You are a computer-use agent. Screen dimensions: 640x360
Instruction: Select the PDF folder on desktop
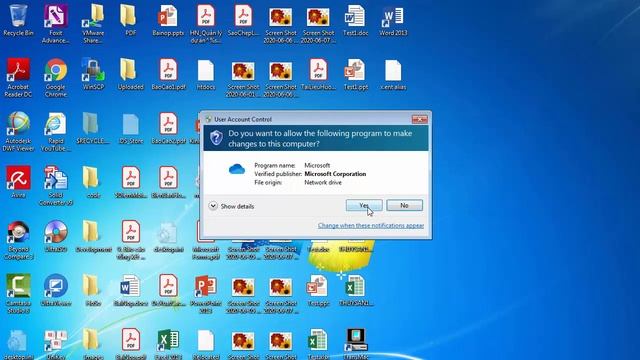[131, 20]
